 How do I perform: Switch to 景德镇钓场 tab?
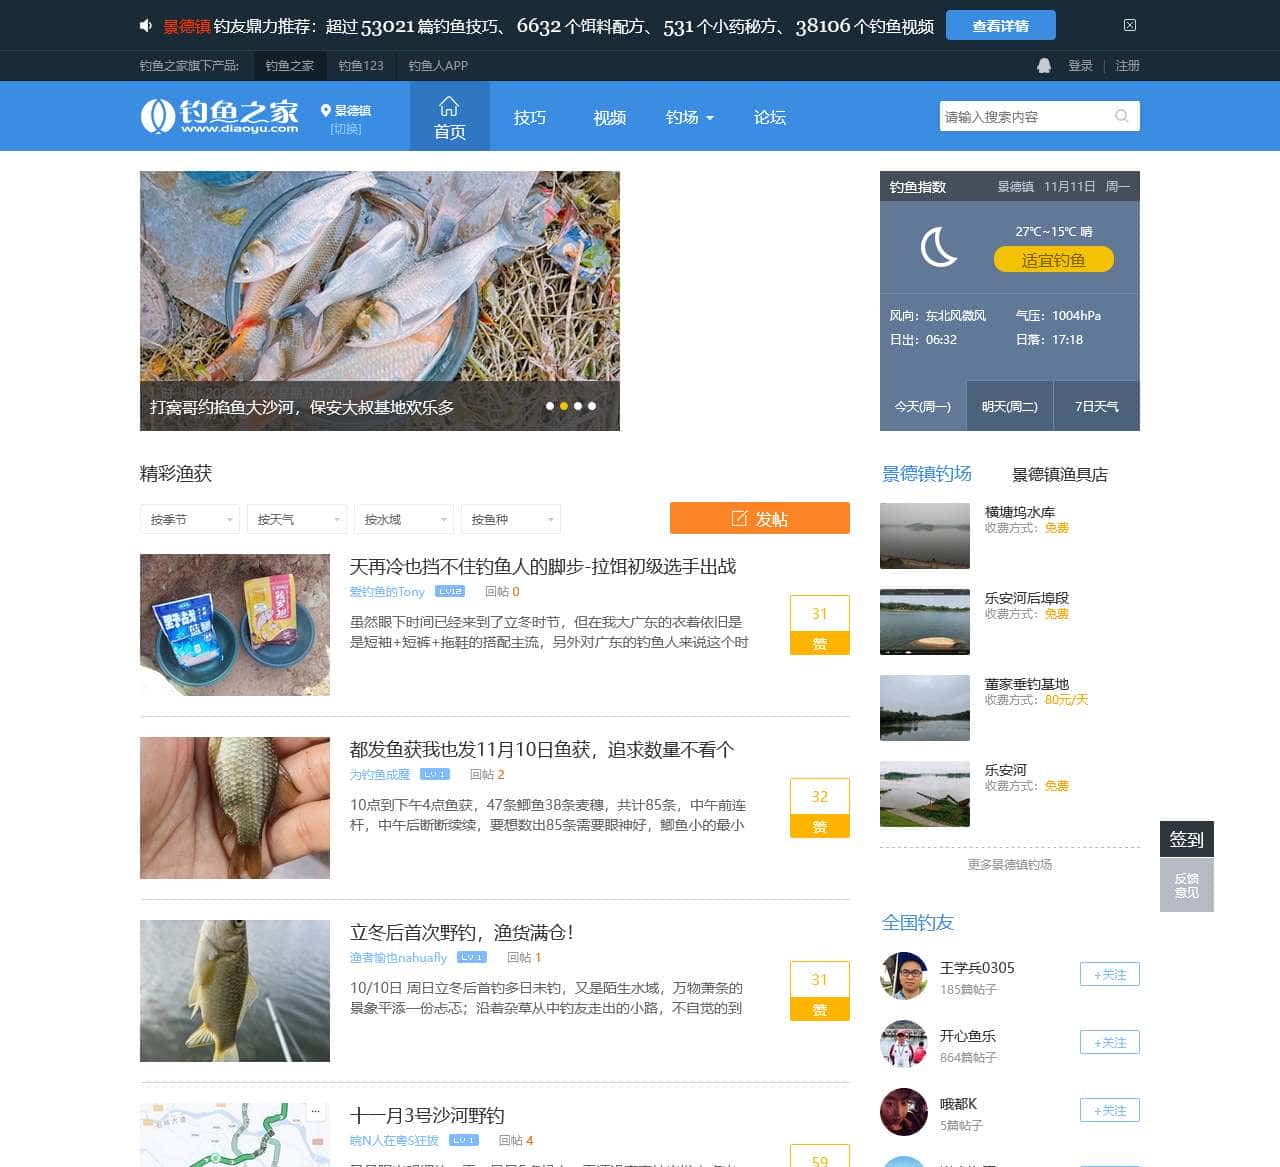(927, 474)
